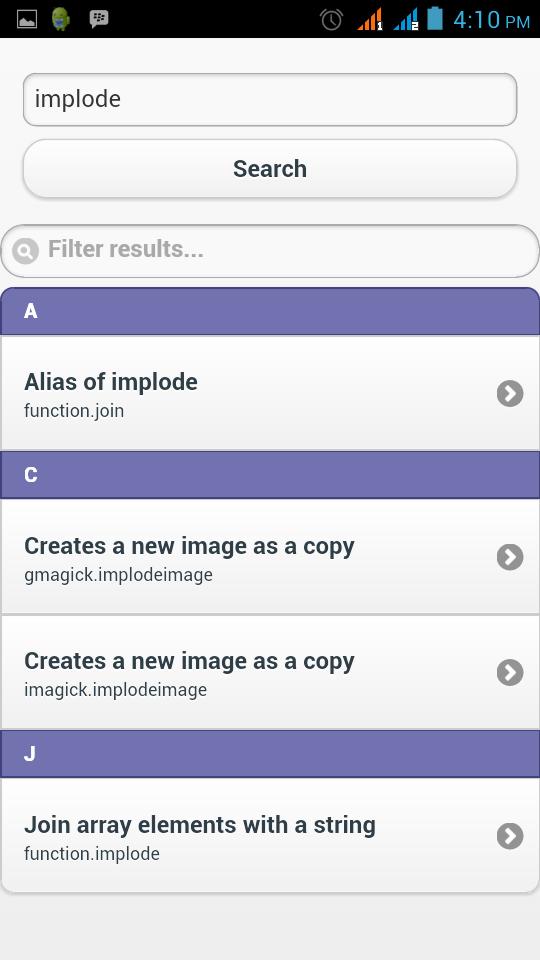Image resolution: width=540 pixels, height=960 pixels.
Task: Open the BBM message notification icon
Action: click(x=99, y=18)
